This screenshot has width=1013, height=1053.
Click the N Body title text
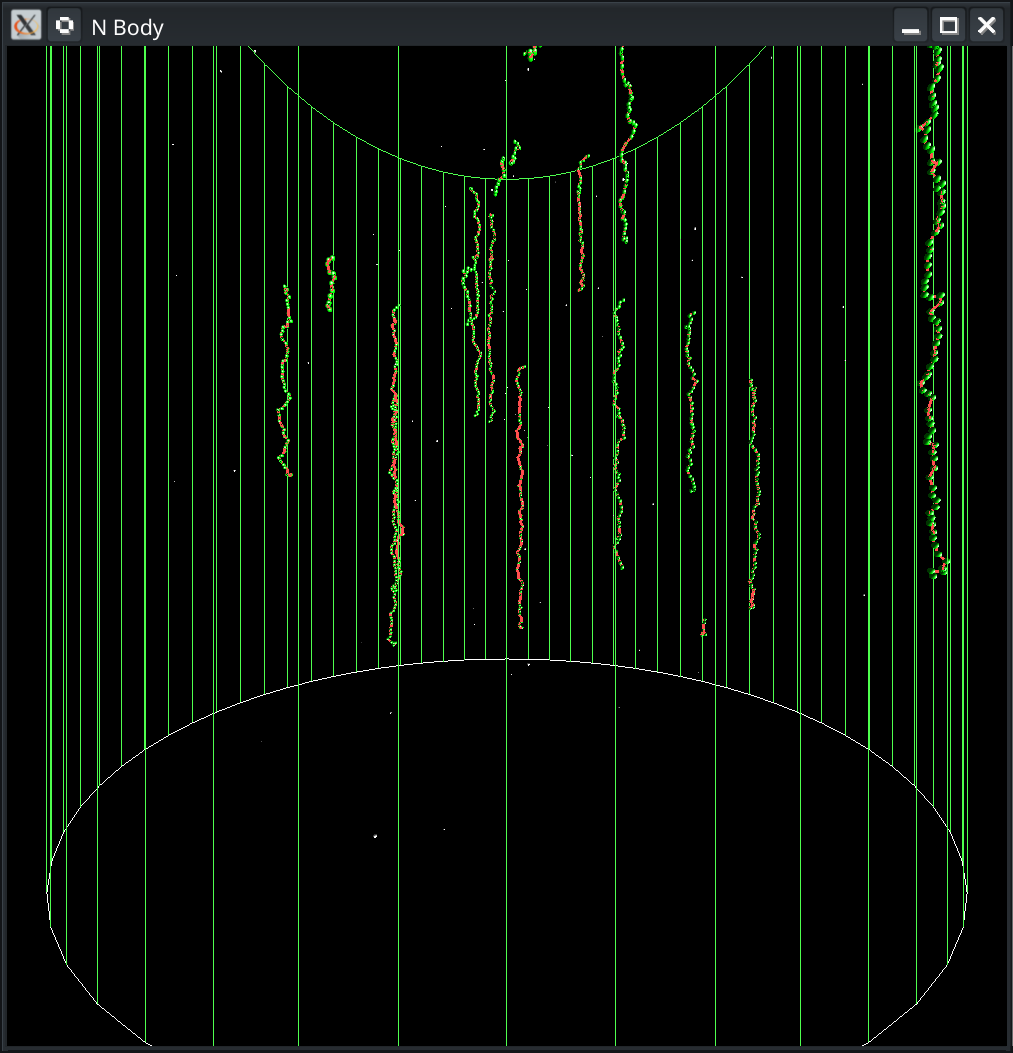[127, 27]
